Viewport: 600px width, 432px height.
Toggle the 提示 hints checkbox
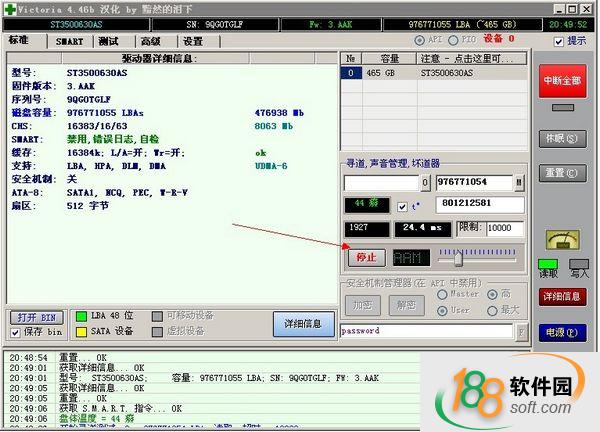[x=559, y=41]
